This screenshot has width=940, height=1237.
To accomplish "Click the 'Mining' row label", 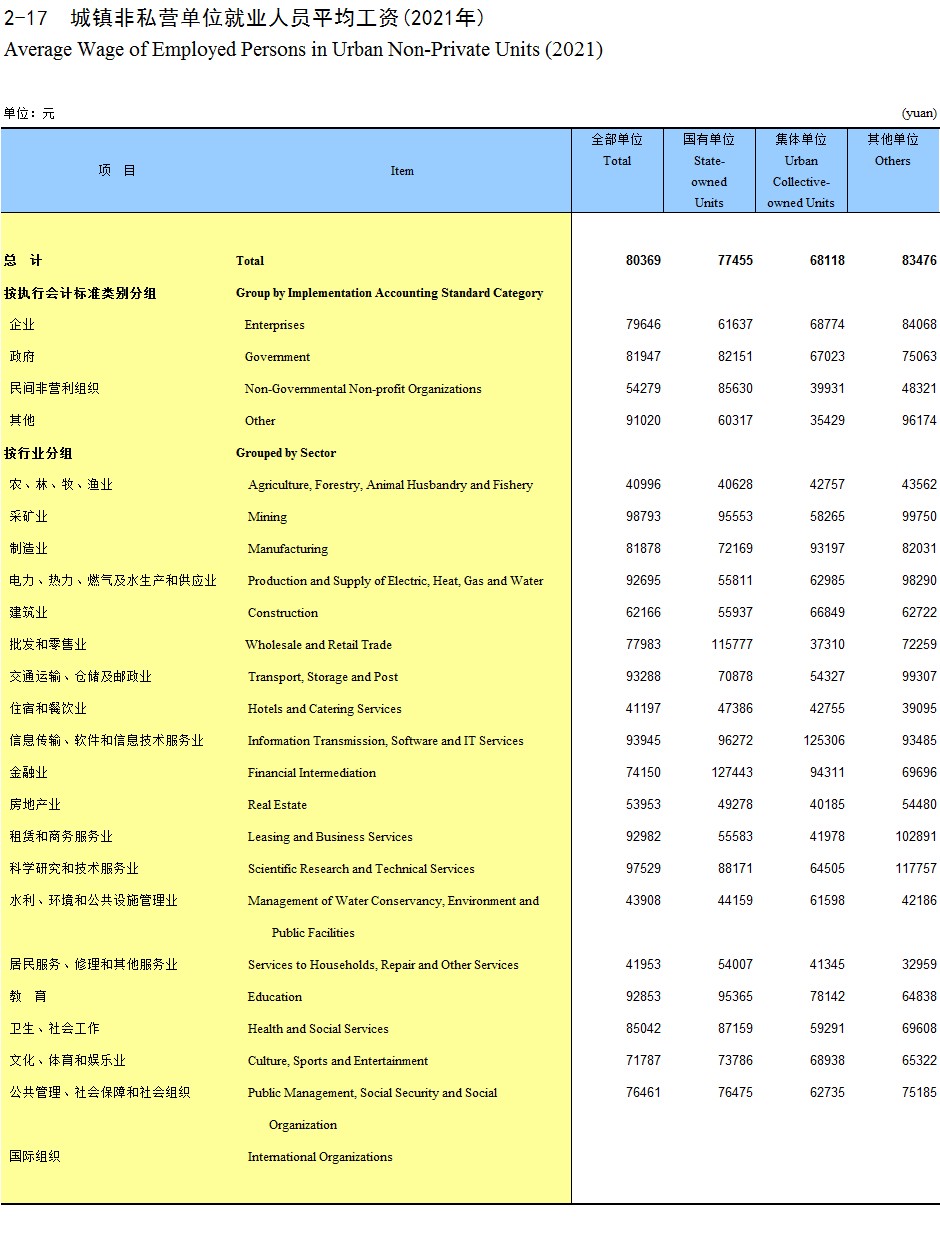I will coord(267,517).
